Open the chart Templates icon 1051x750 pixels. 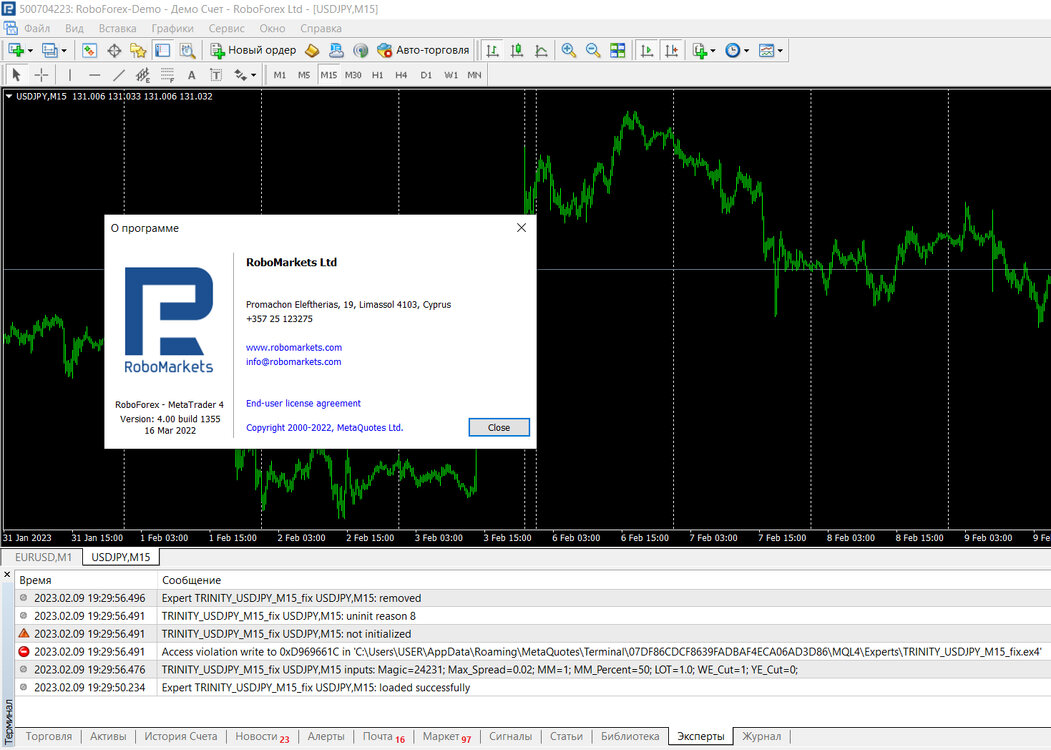[766, 50]
